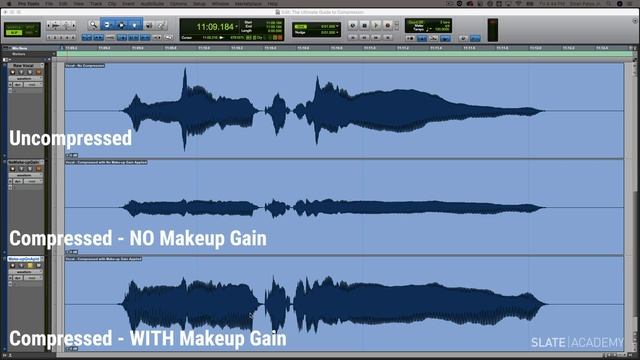
Task: Open main counter format dropdown arrow
Action: coord(237,27)
